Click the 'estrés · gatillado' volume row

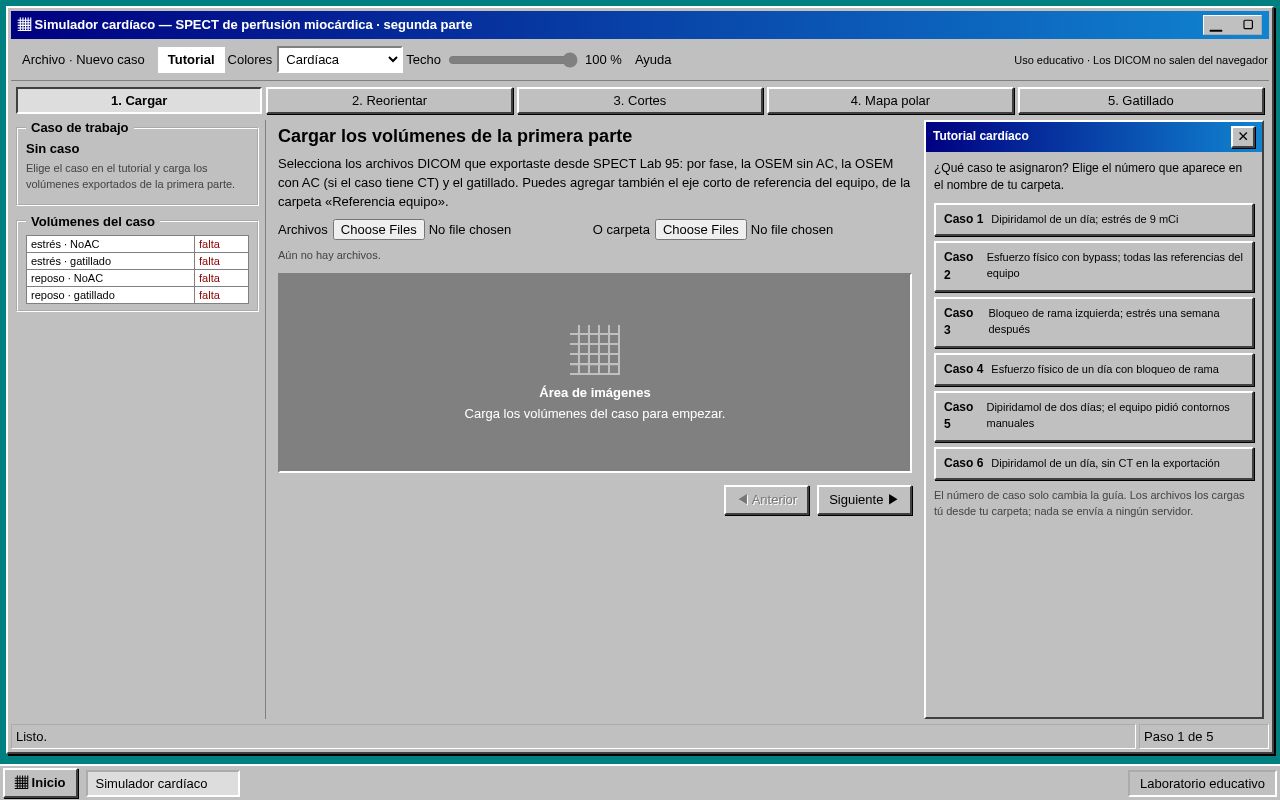[137, 261]
